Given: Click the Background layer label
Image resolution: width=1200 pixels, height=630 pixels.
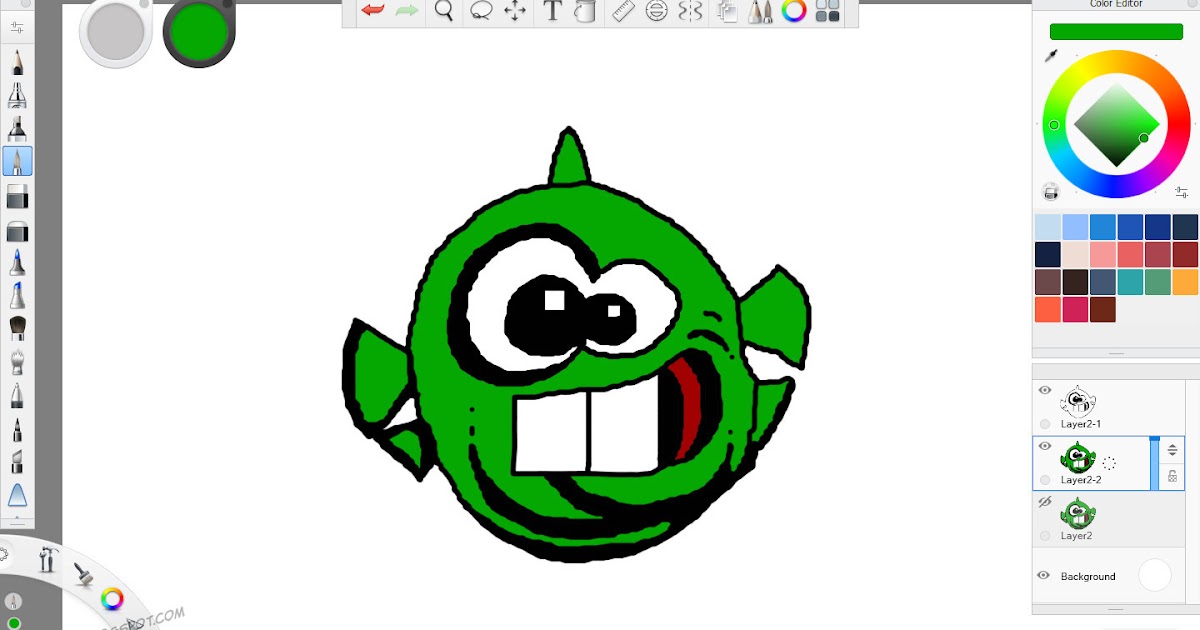Looking at the screenshot, I should point(1088,576).
